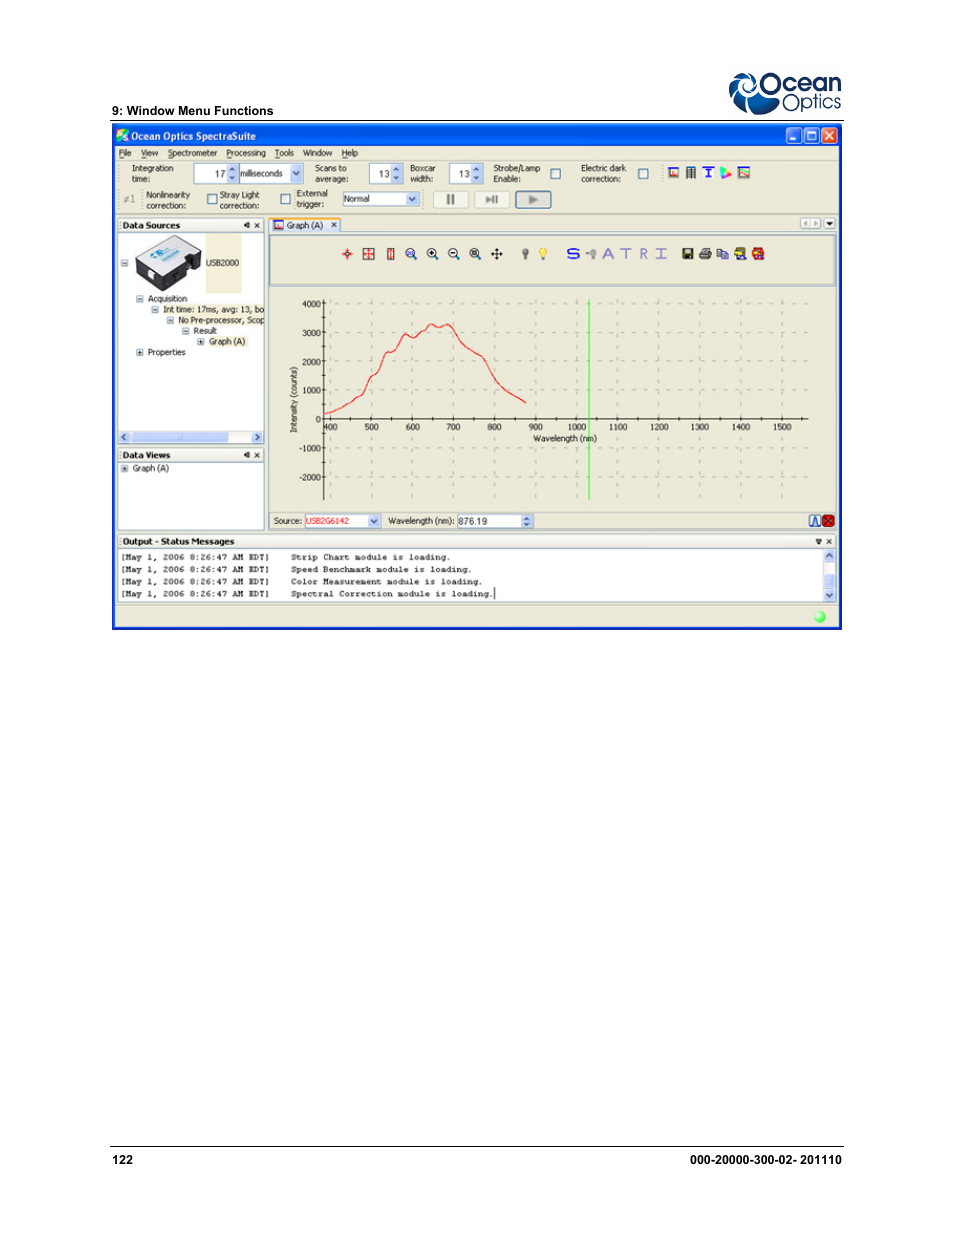
Task: Click the red X icon at graph bottom right
Action: (828, 521)
